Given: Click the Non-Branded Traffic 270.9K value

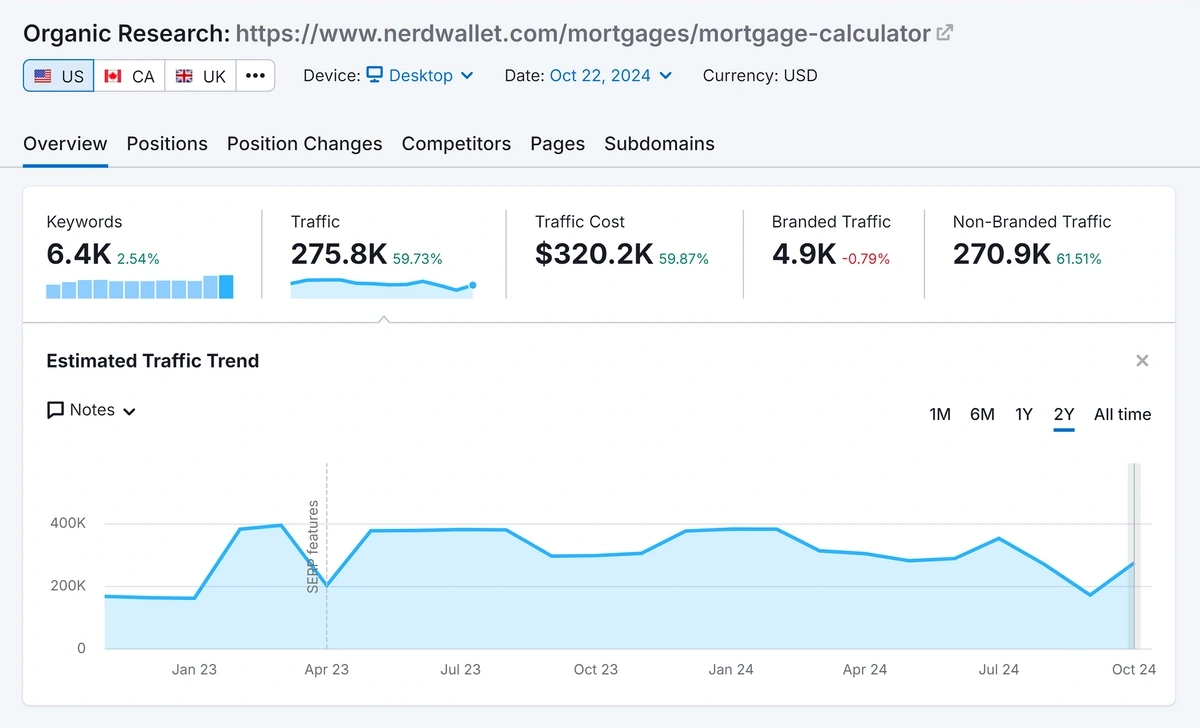Looking at the screenshot, I should pos(1002,254).
